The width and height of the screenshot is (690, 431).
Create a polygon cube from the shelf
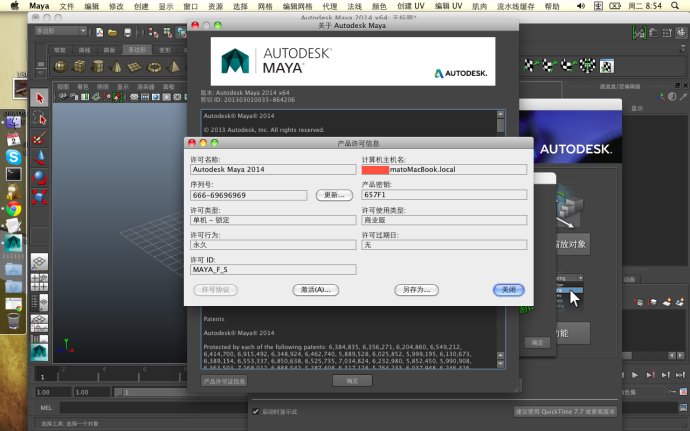(79, 67)
